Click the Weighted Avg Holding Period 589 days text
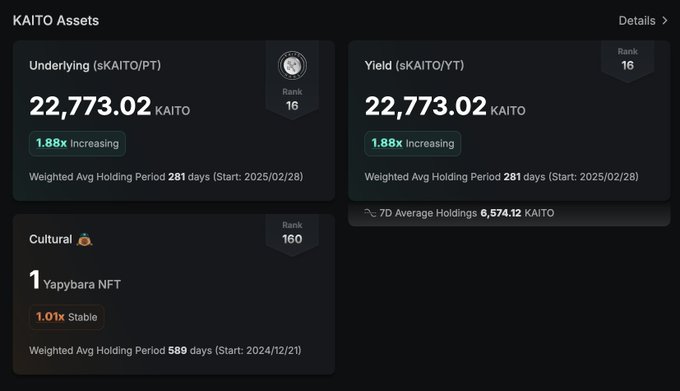The image size is (680, 391). pyautogui.click(x=165, y=350)
